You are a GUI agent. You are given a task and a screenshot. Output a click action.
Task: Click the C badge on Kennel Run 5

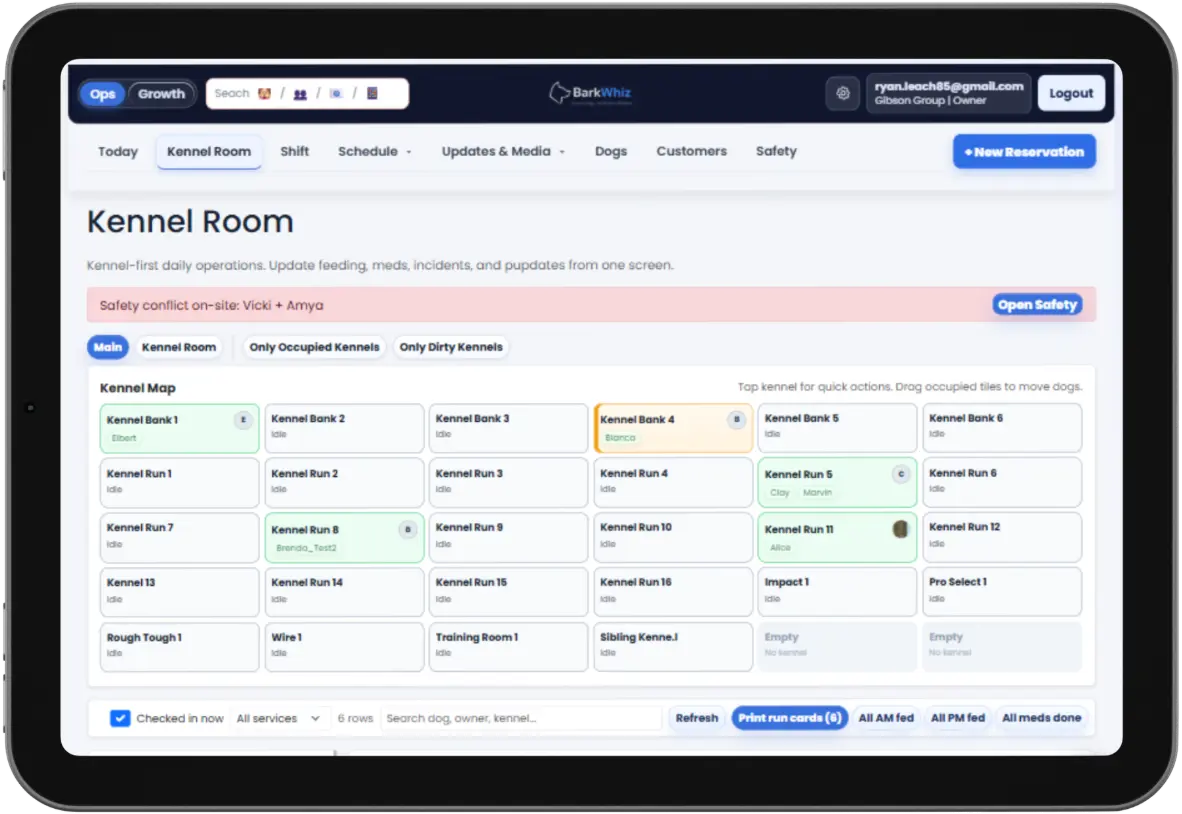coord(901,474)
